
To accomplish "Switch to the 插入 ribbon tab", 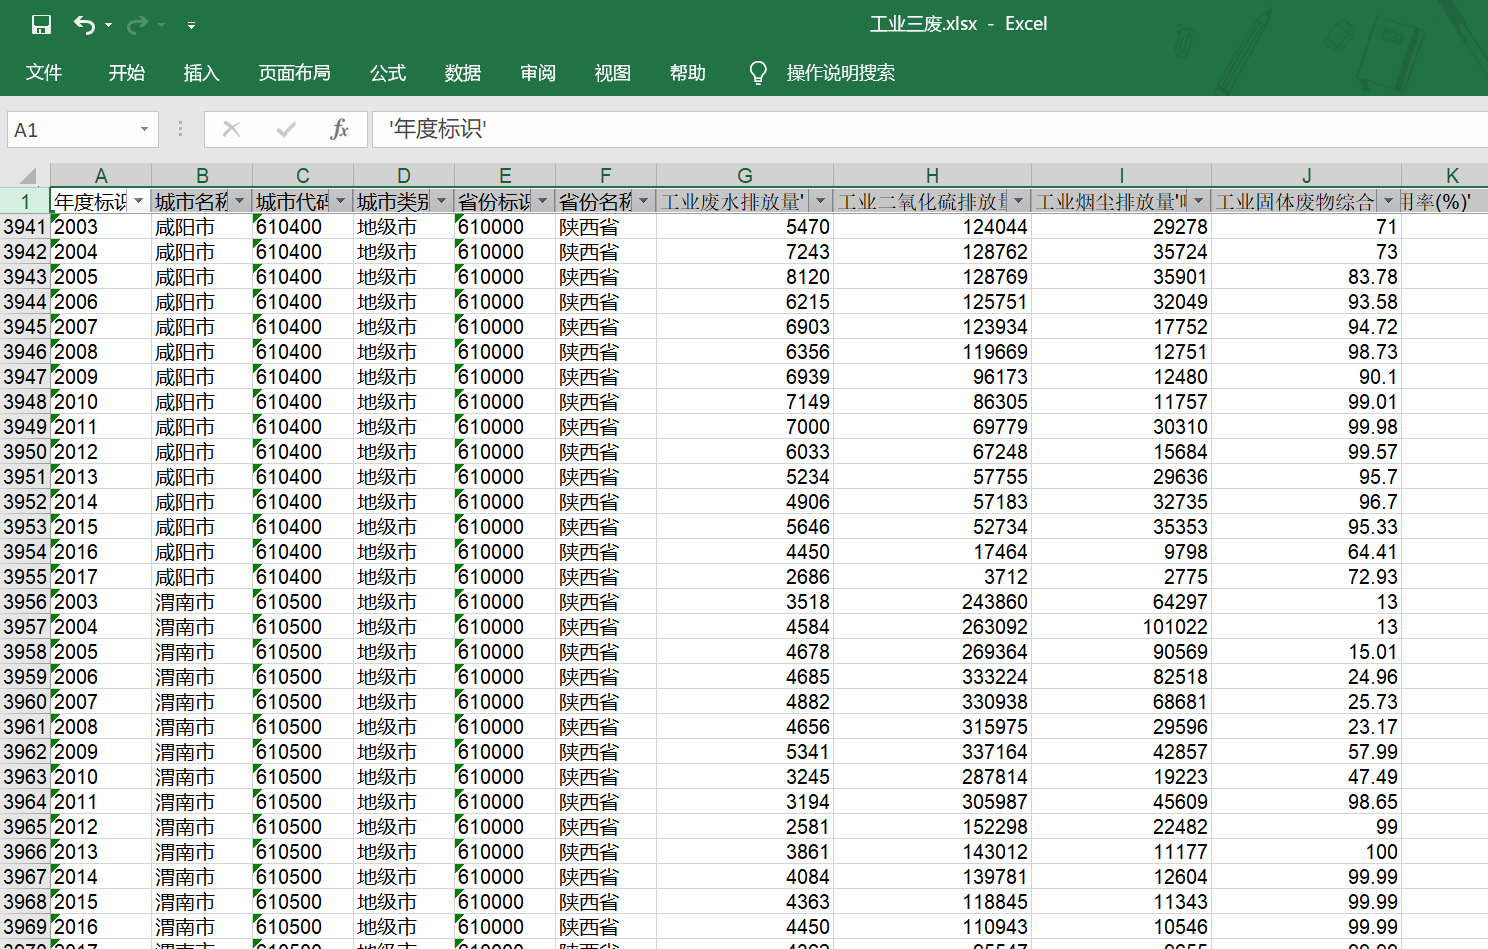I will tap(201, 73).
